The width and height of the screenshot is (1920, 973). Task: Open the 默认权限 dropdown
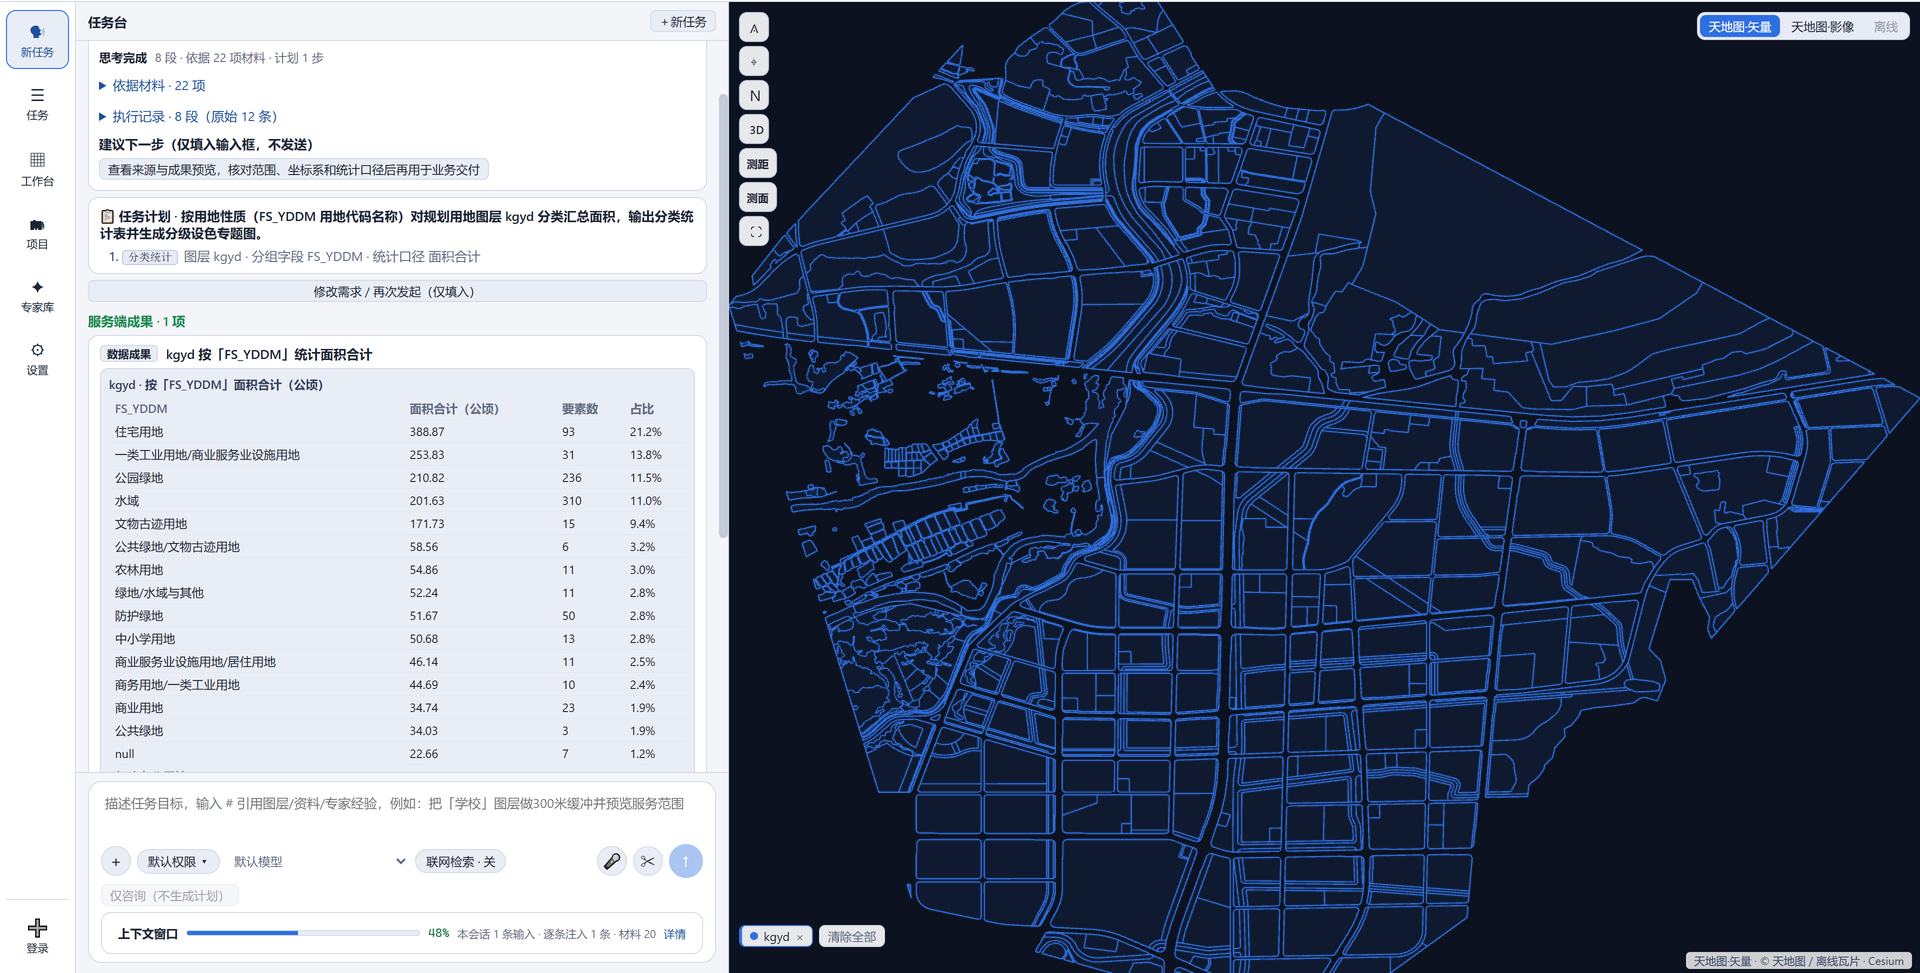[x=177, y=861]
